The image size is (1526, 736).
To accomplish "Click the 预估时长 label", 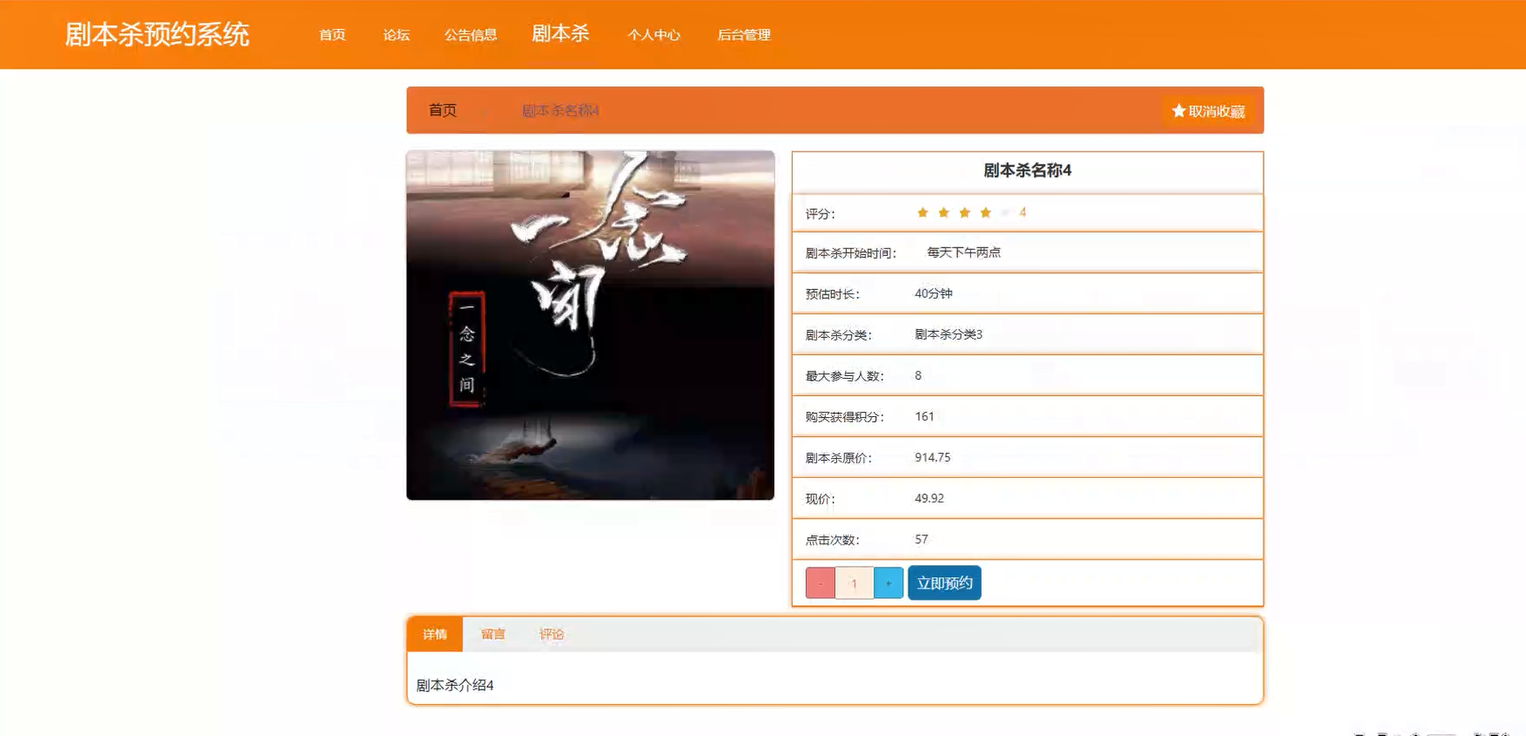I will tap(832, 295).
